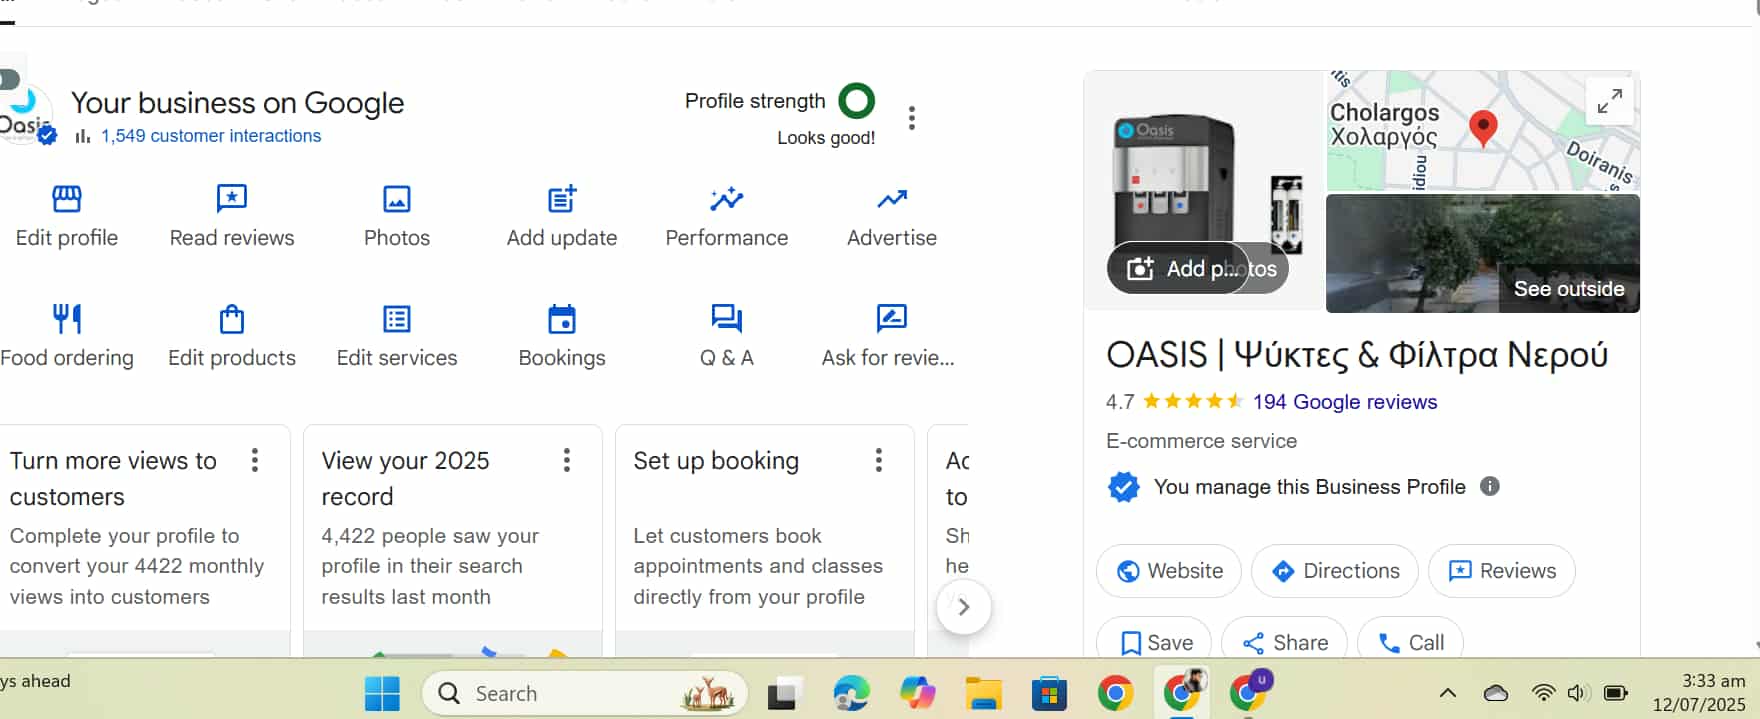Image resolution: width=1760 pixels, height=719 pixels.
Task: Open options menu on 'View your 2025 record' card
Action: (566, 460)
